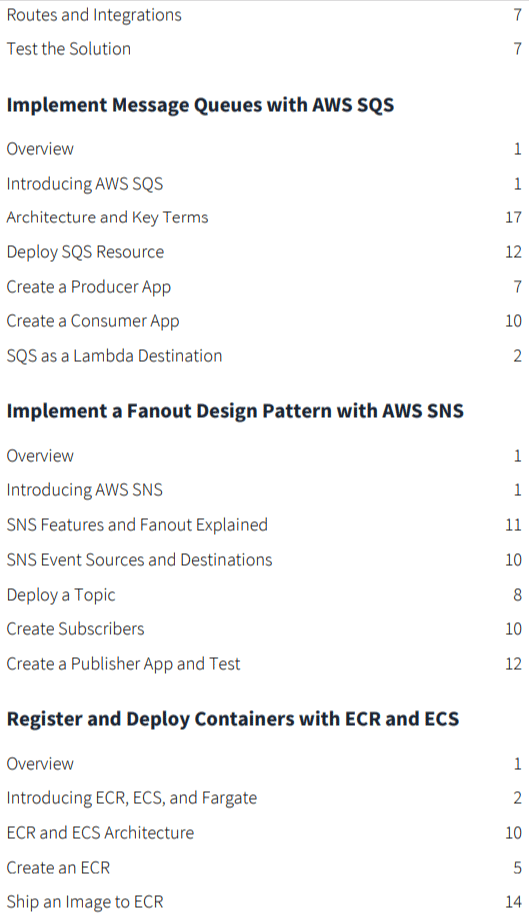The width and height of the screenshot is (529, 916).
Task: Open Introducing ECR, ECS, and Fargate lesson
Action: (x=132, y=798)
